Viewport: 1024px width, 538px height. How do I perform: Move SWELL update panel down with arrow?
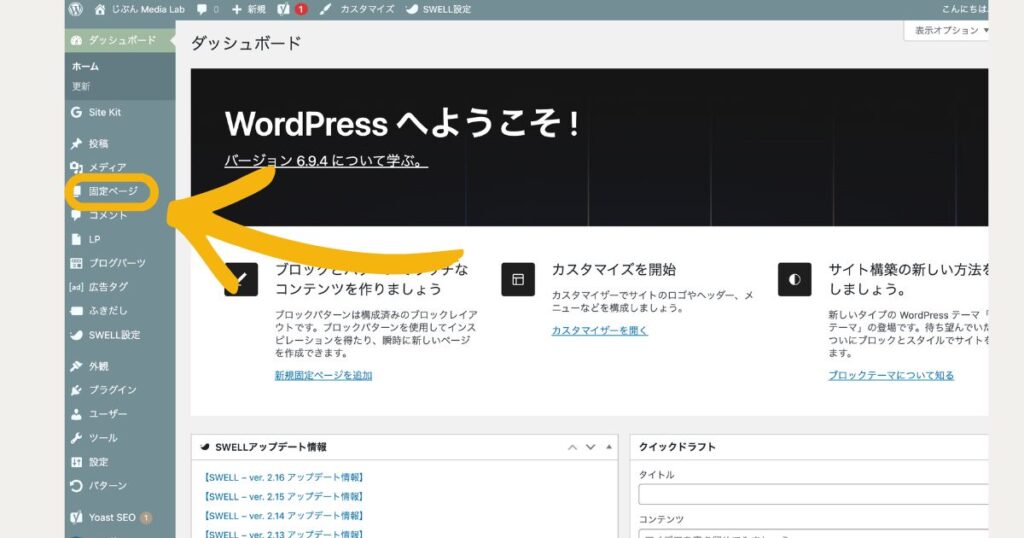tap(590, 447)
